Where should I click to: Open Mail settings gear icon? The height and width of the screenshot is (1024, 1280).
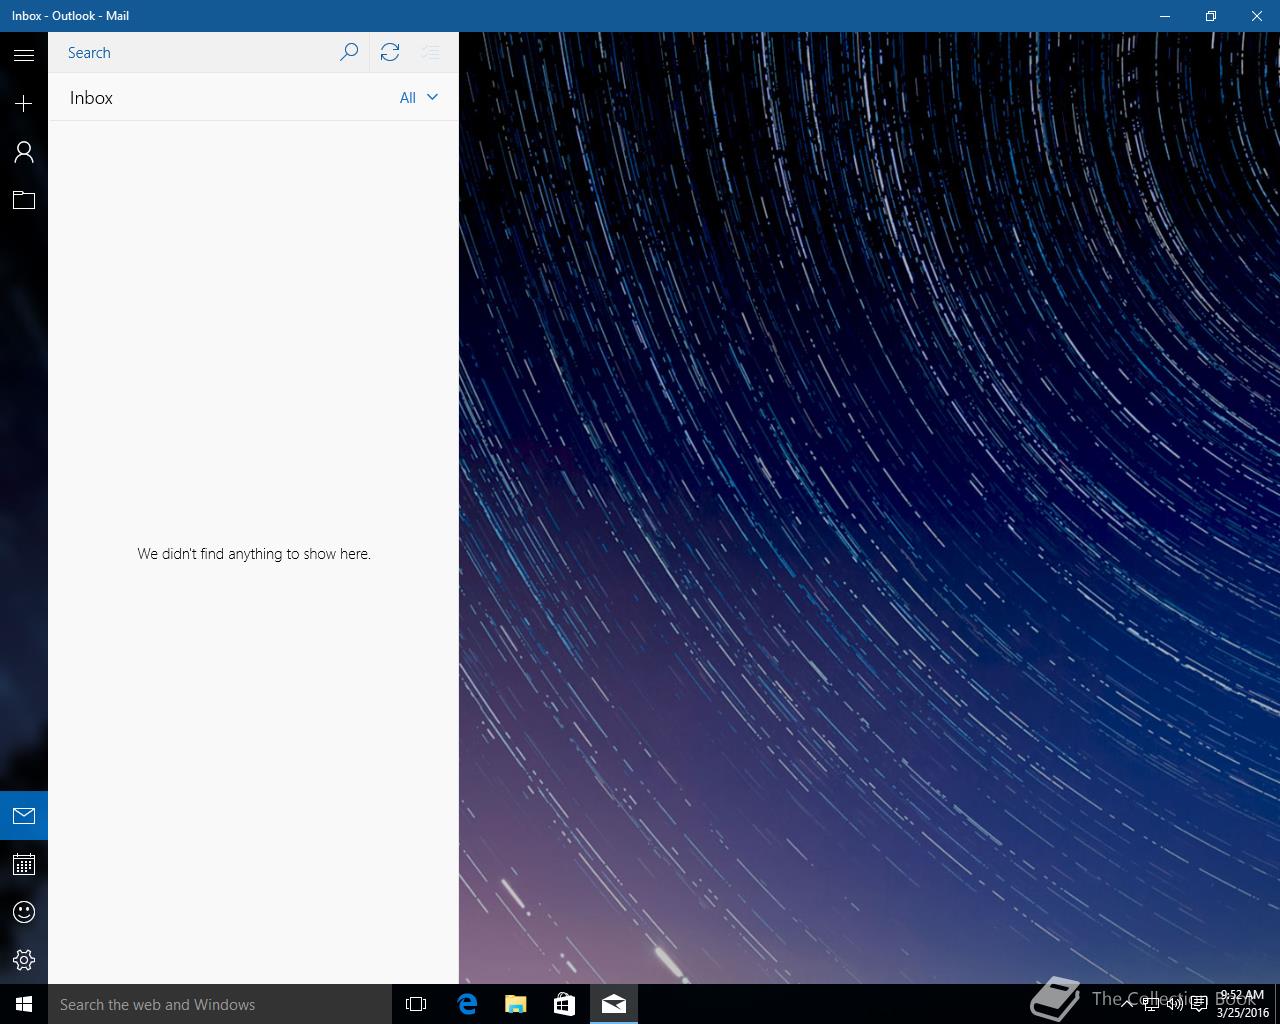click(24, 960)
